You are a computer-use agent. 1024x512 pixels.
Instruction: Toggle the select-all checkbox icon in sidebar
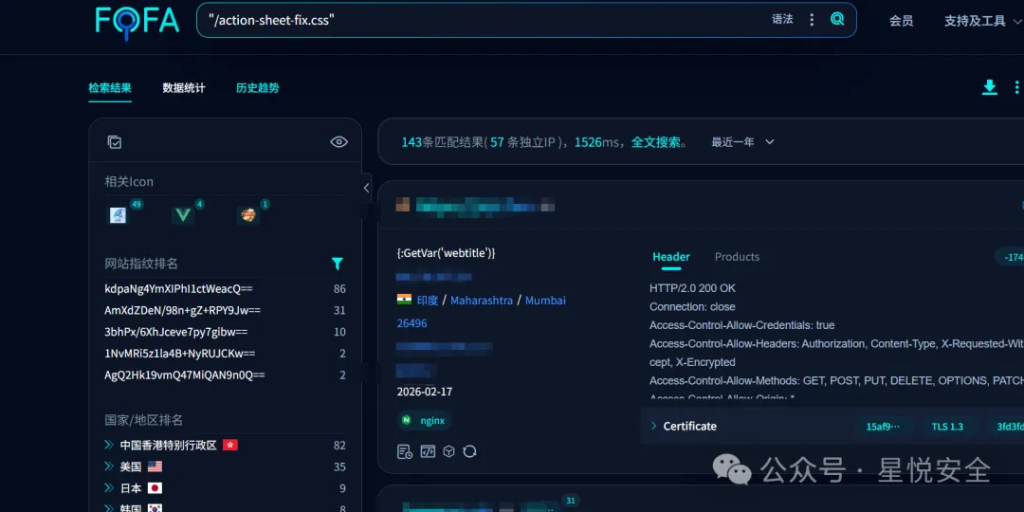click(x=114, y=142)
